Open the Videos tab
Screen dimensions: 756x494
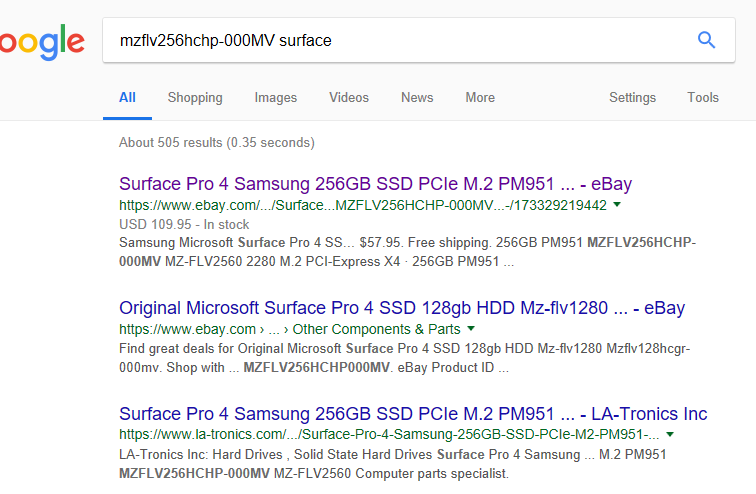(x=349, y=98)
